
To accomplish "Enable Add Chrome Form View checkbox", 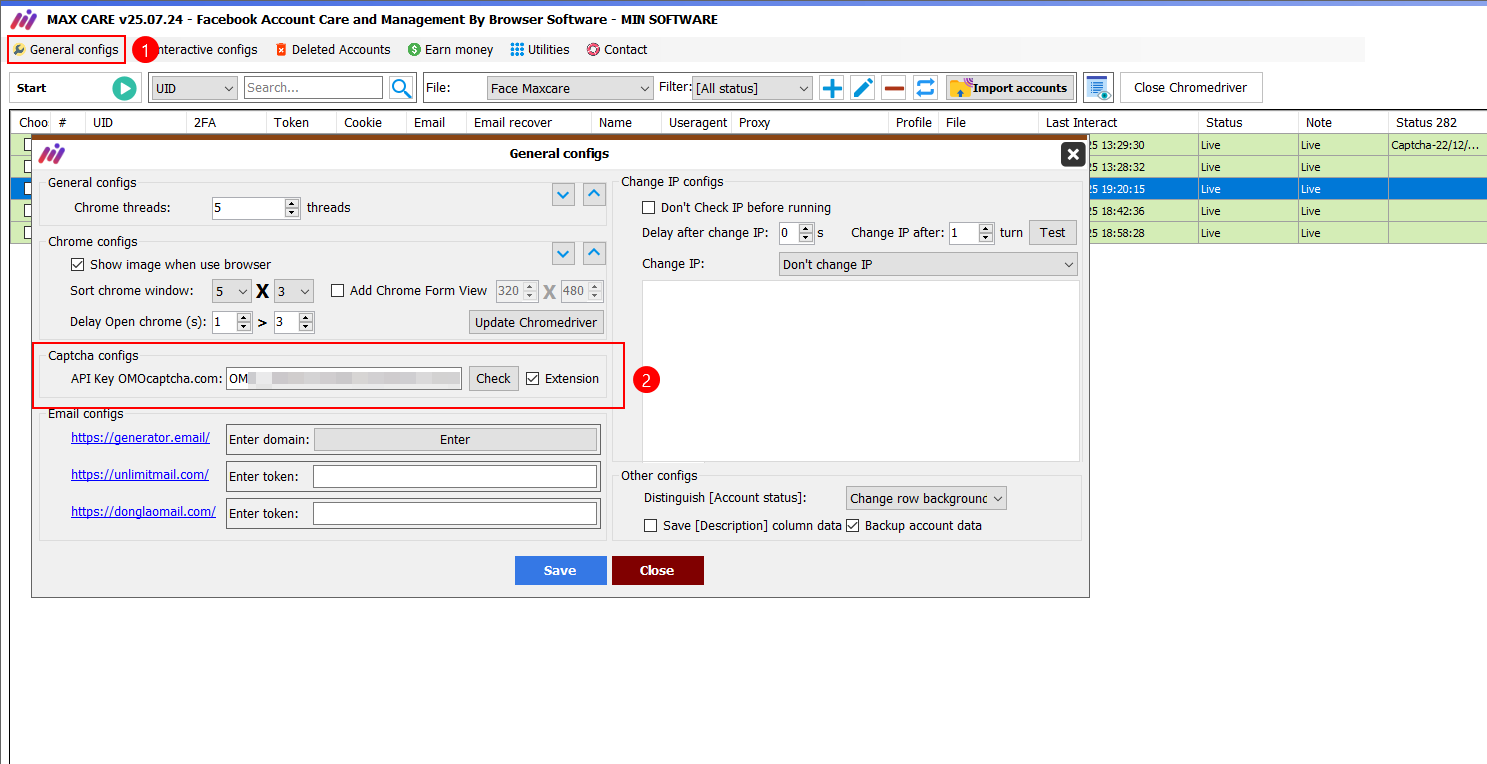I will pyautogui.click(x=337, y=291).
